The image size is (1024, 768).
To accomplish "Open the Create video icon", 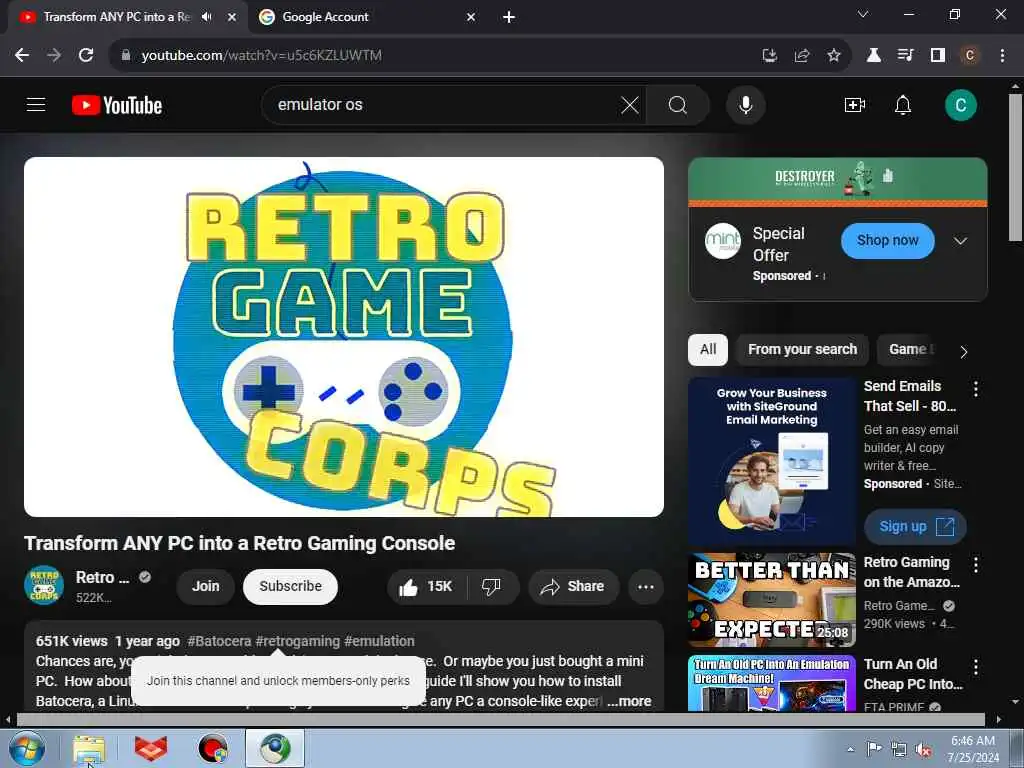I will [855, 105].
